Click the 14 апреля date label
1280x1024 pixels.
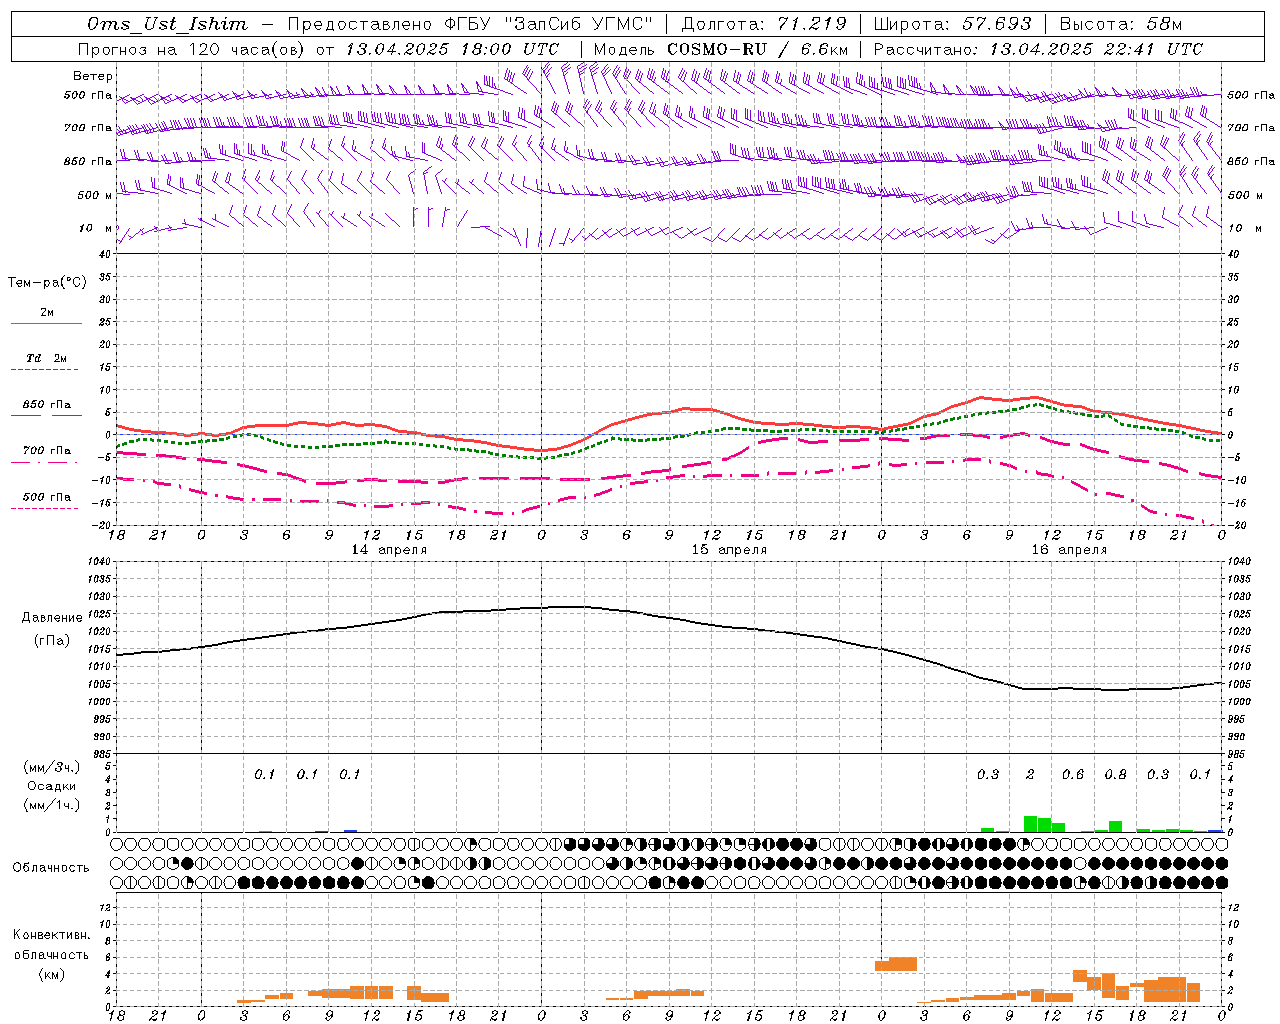pyautogui.click(x=389, y=550)
